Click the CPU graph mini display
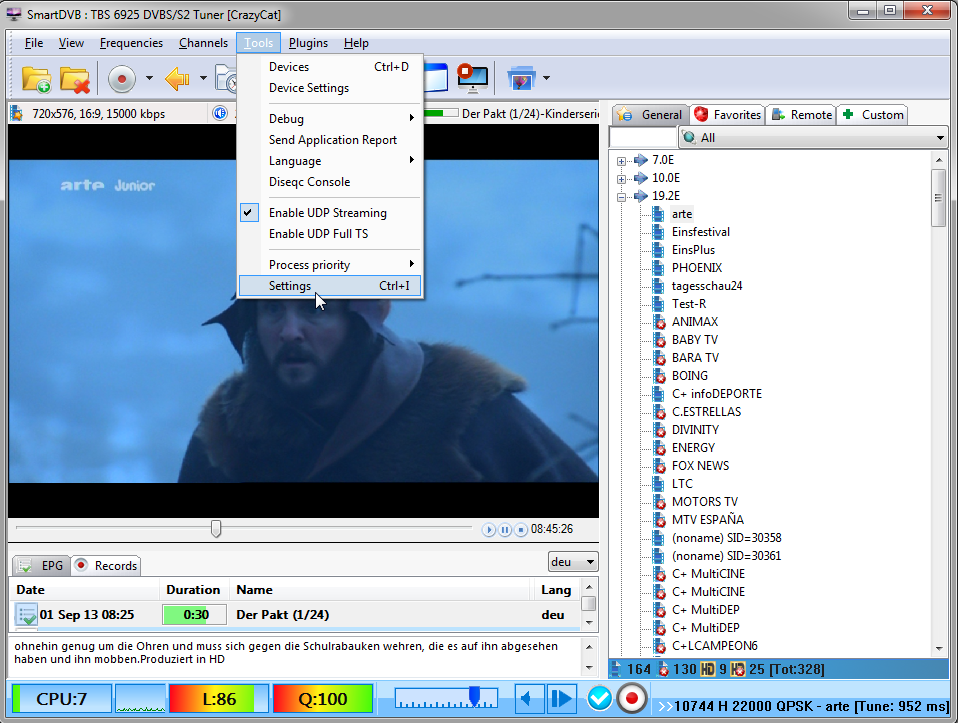 141,699
